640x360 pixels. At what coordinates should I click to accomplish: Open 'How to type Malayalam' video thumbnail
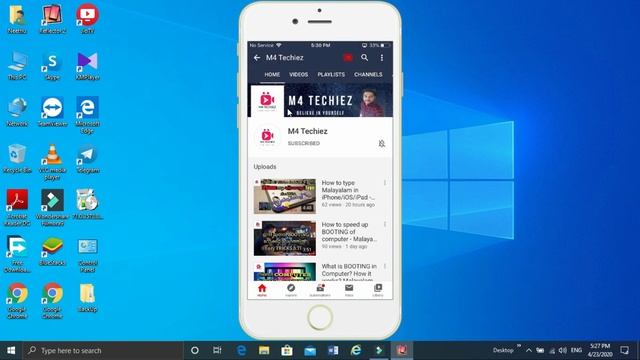[285, 196]
